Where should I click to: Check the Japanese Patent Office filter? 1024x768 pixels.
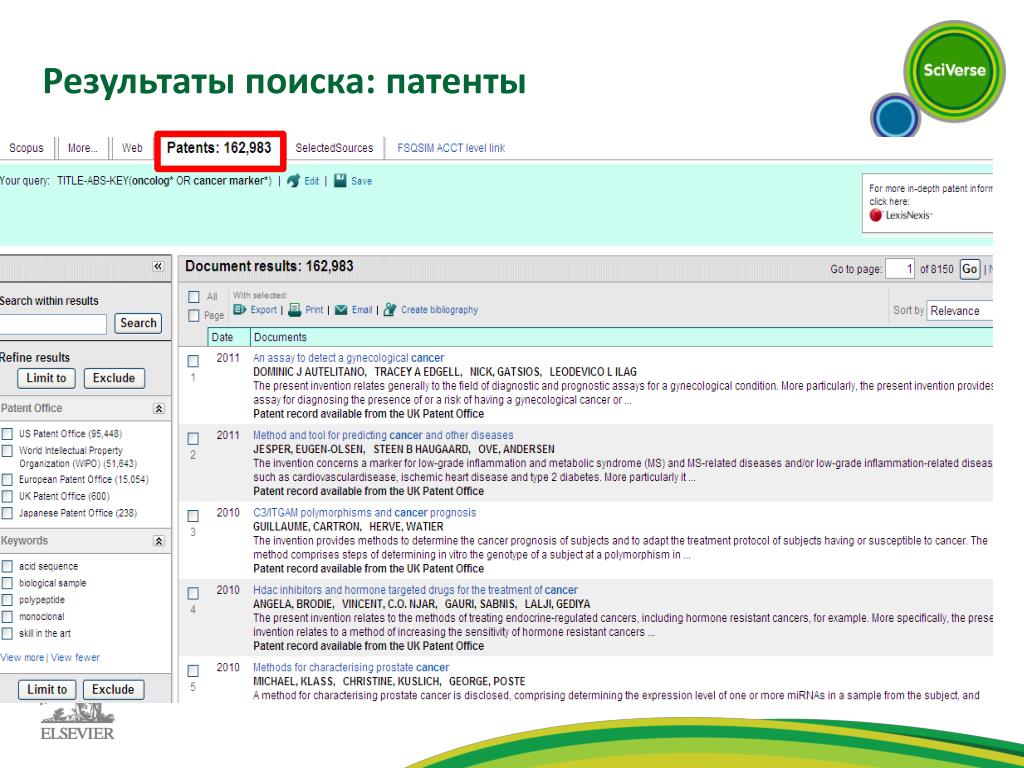(7, 513)
